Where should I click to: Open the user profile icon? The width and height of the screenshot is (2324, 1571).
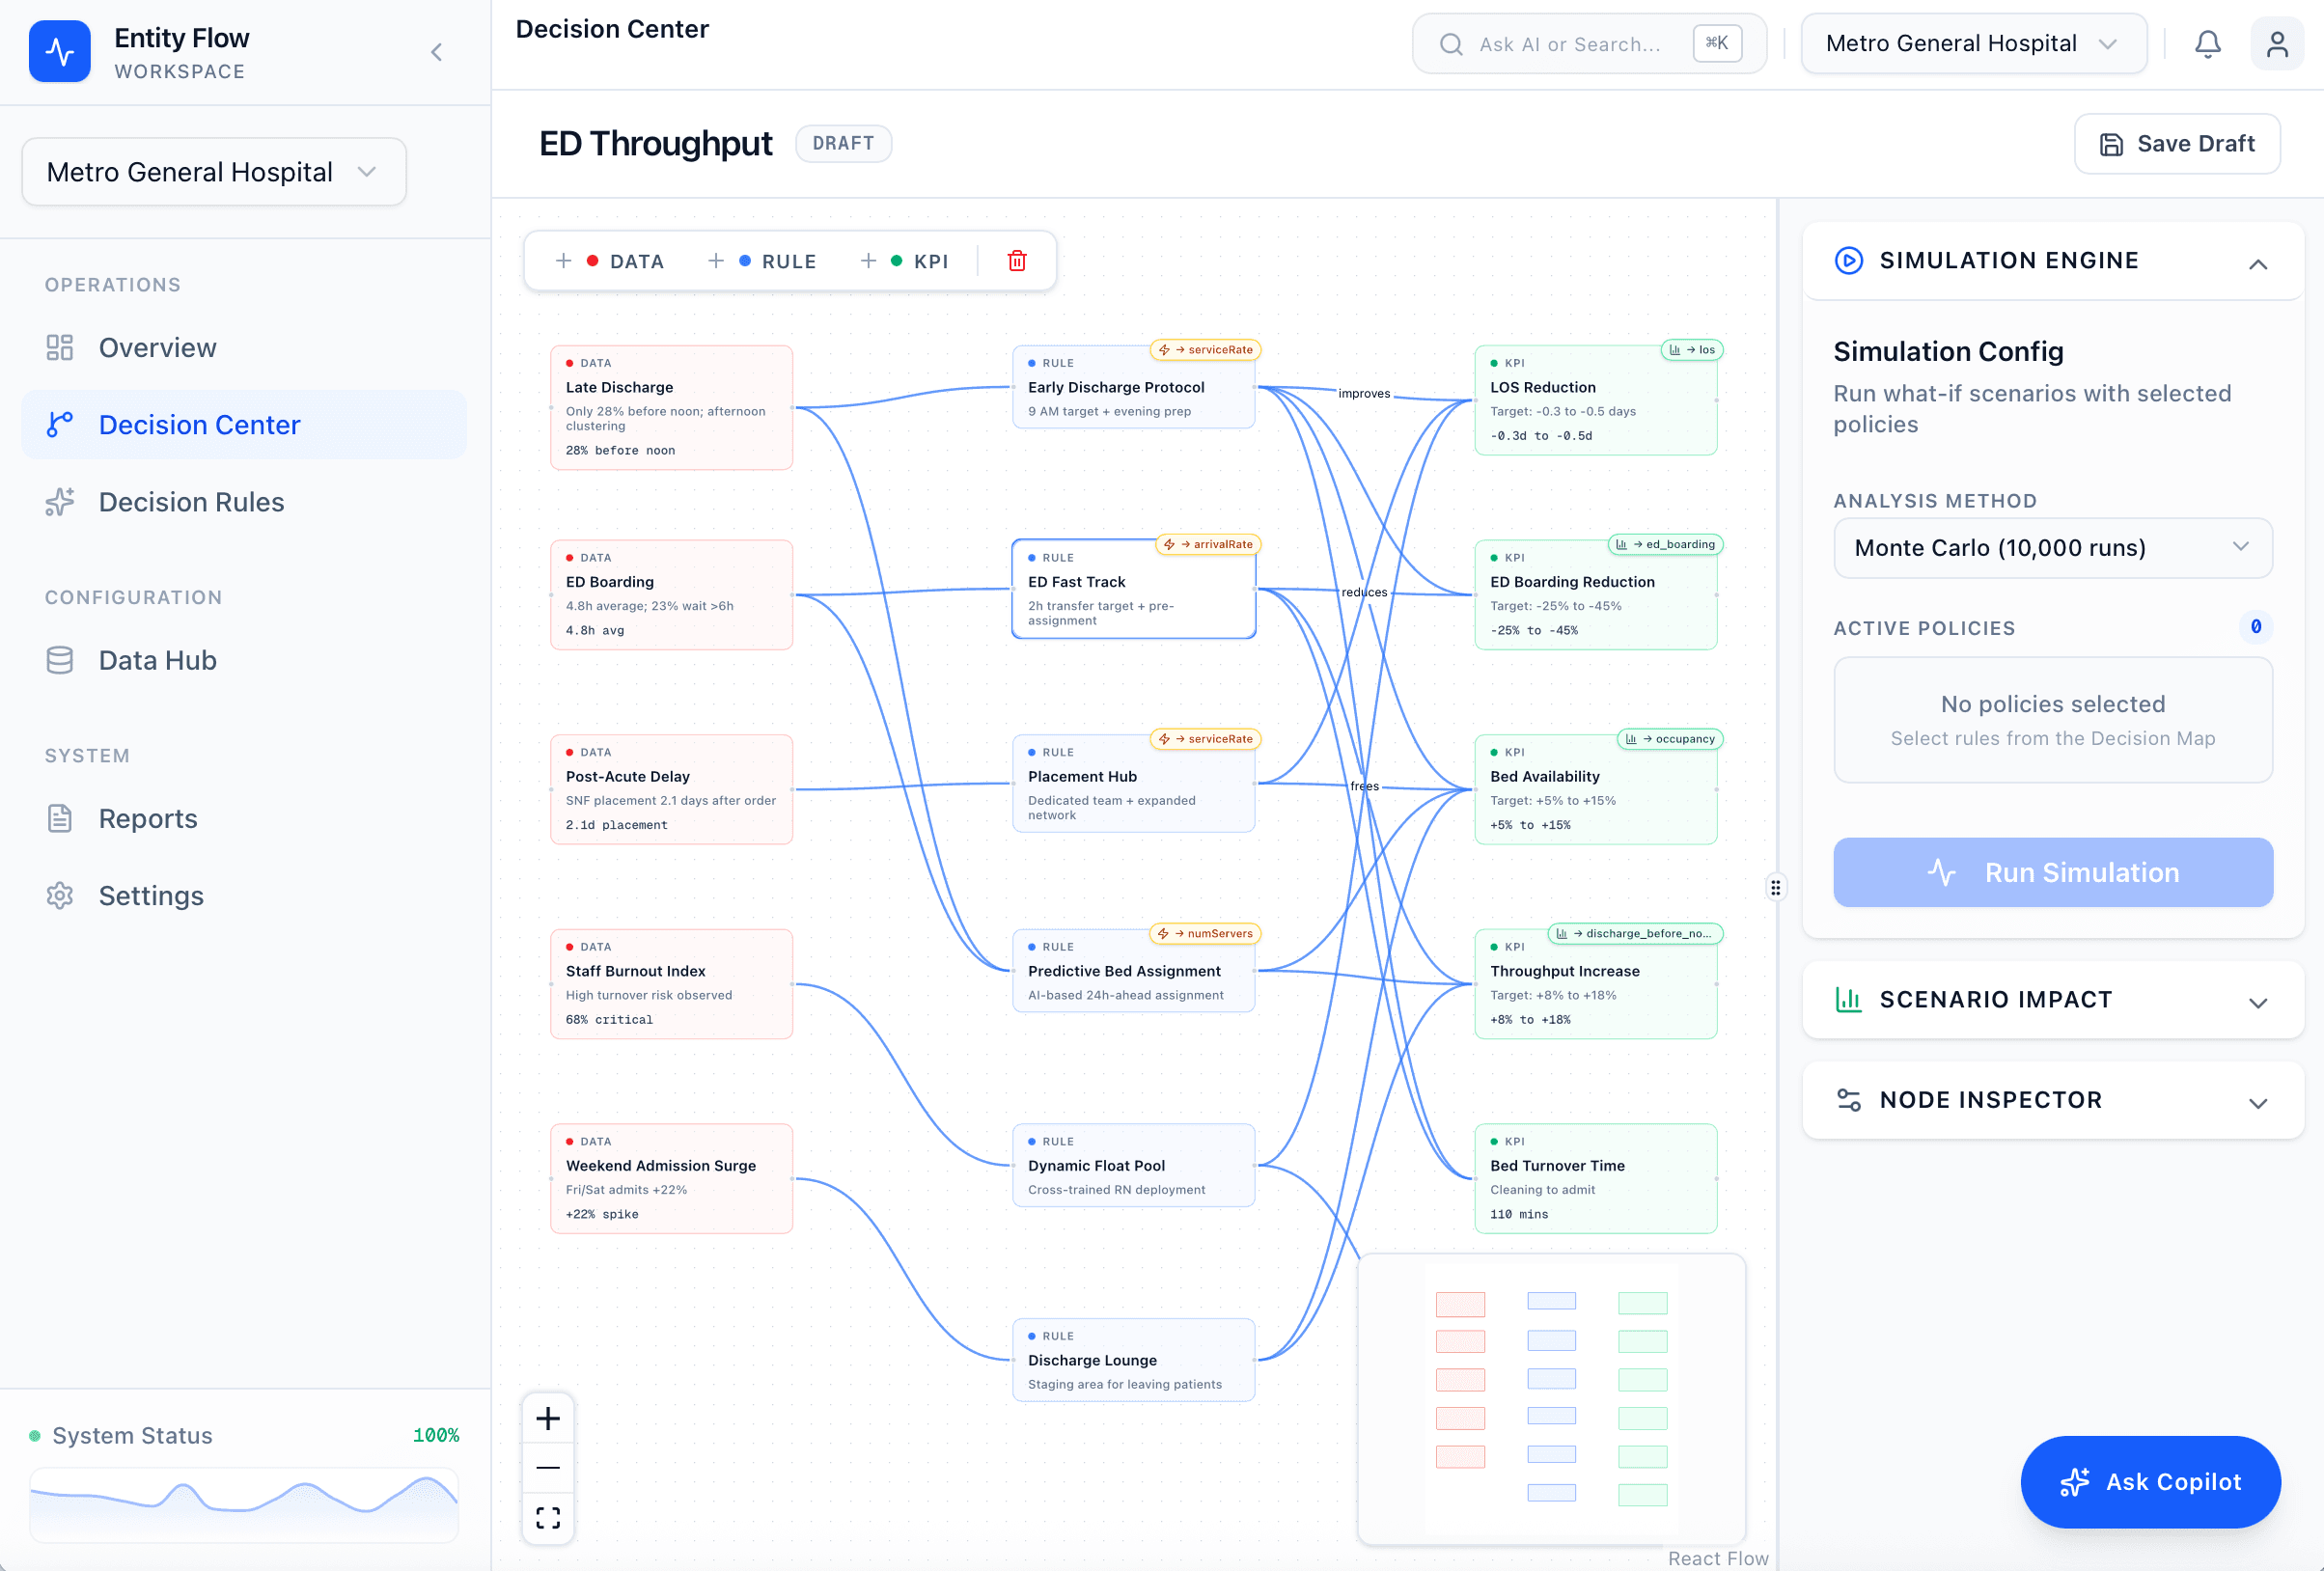click(x=2277, y=43)
